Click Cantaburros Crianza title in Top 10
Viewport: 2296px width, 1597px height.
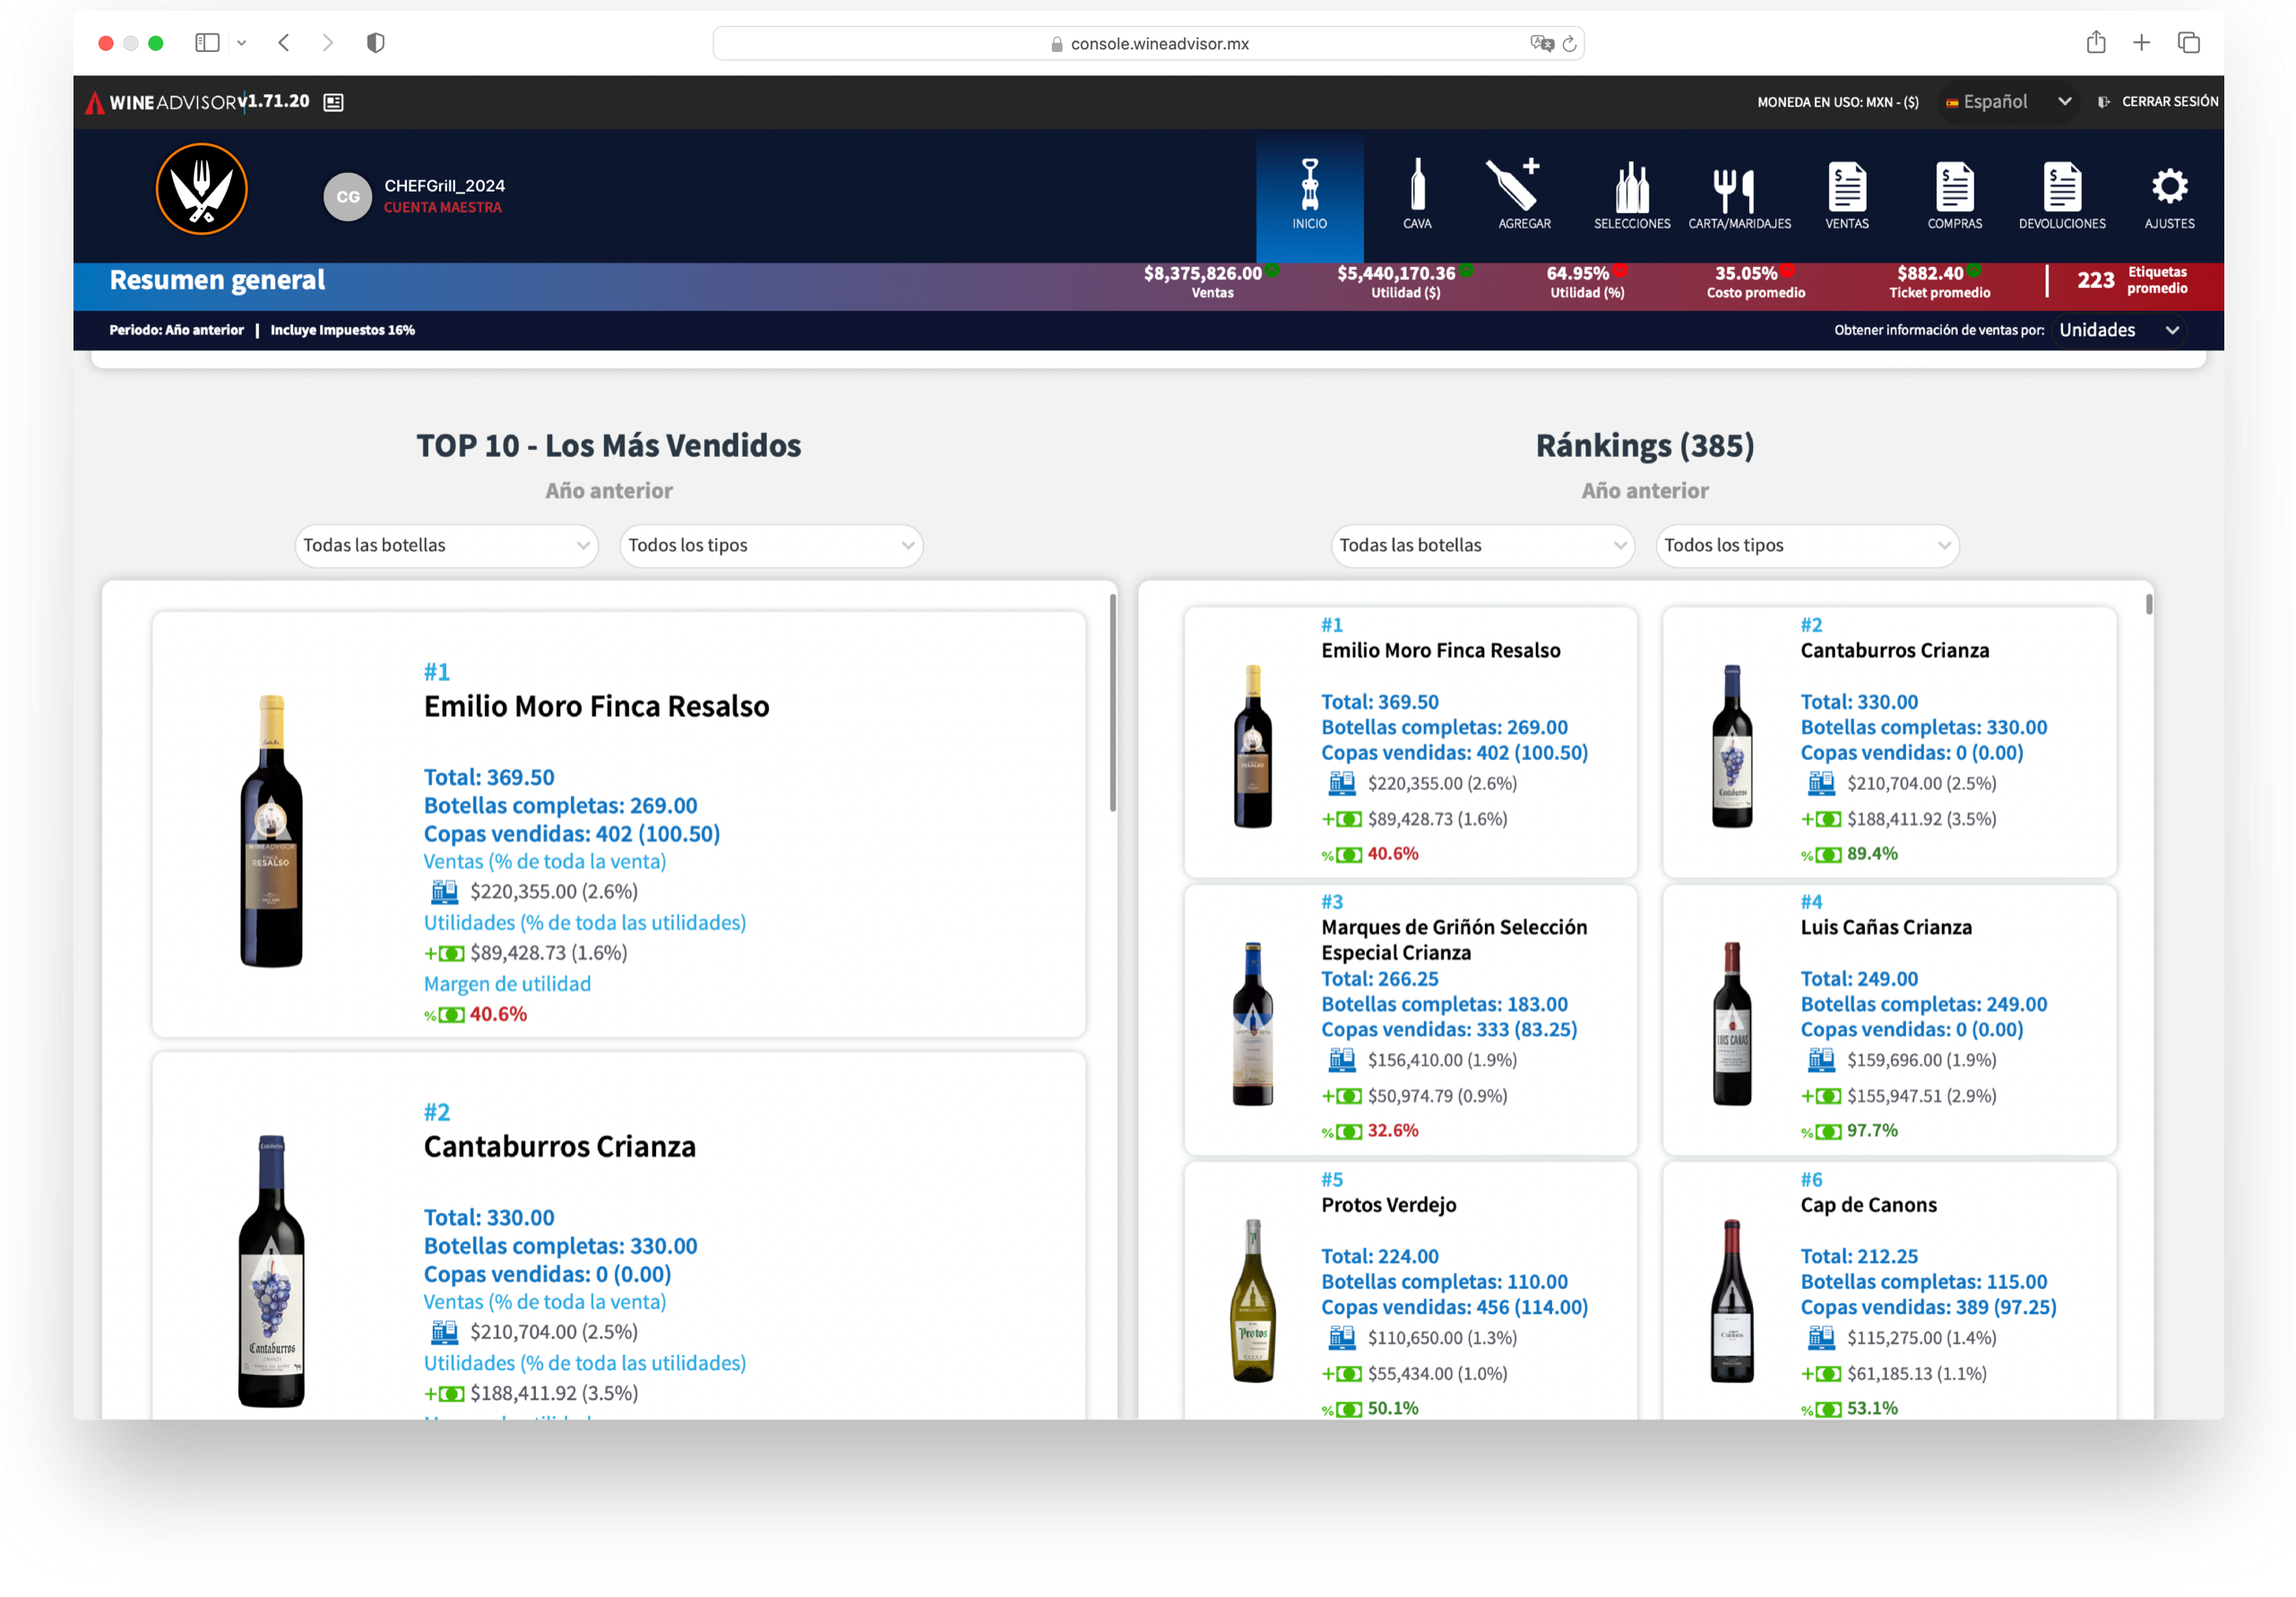click(x=559, y=1147)
